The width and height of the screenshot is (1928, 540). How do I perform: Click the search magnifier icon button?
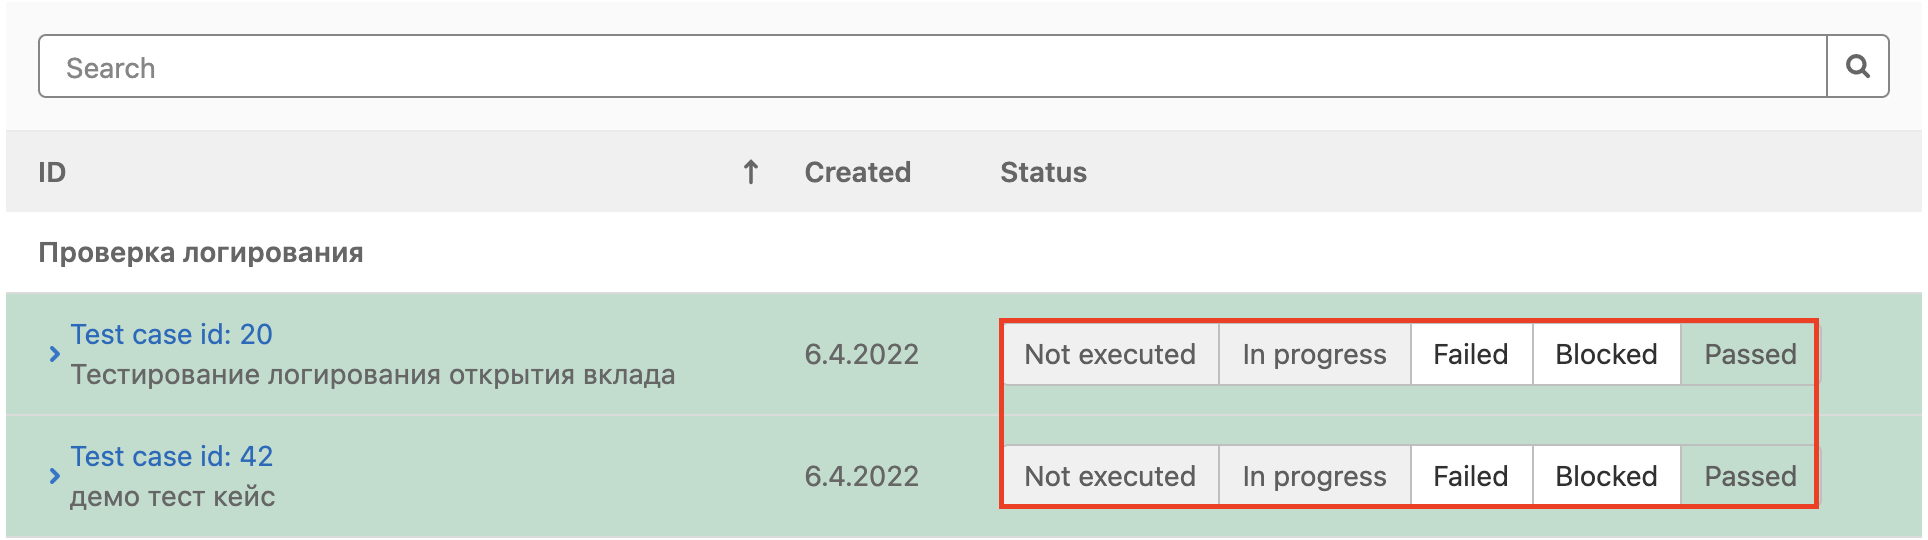click(1857, 67)
